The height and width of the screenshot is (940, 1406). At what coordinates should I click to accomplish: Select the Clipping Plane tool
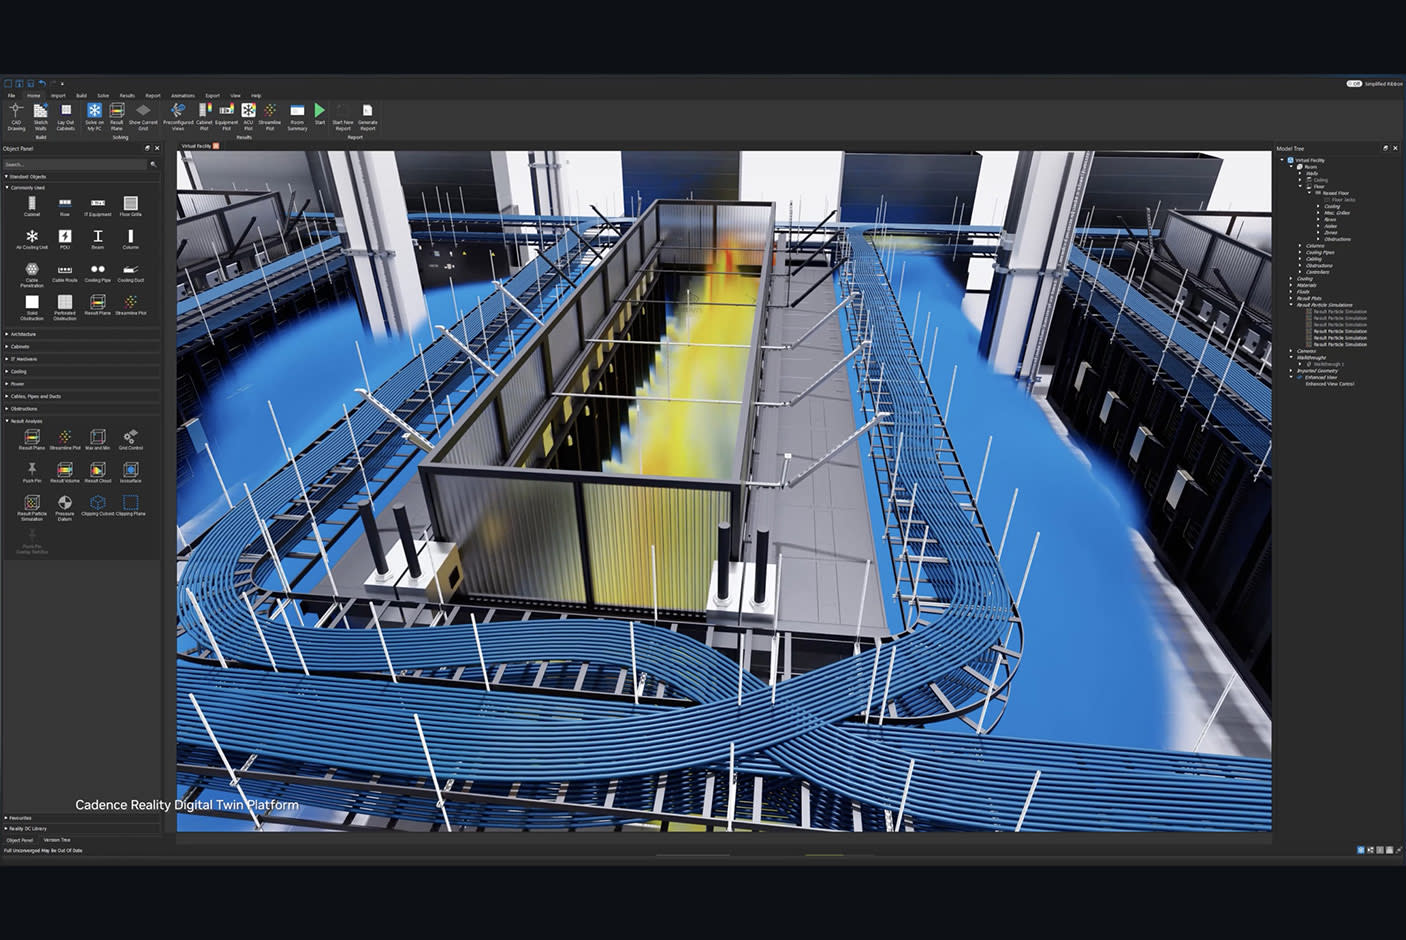[131, 504]
